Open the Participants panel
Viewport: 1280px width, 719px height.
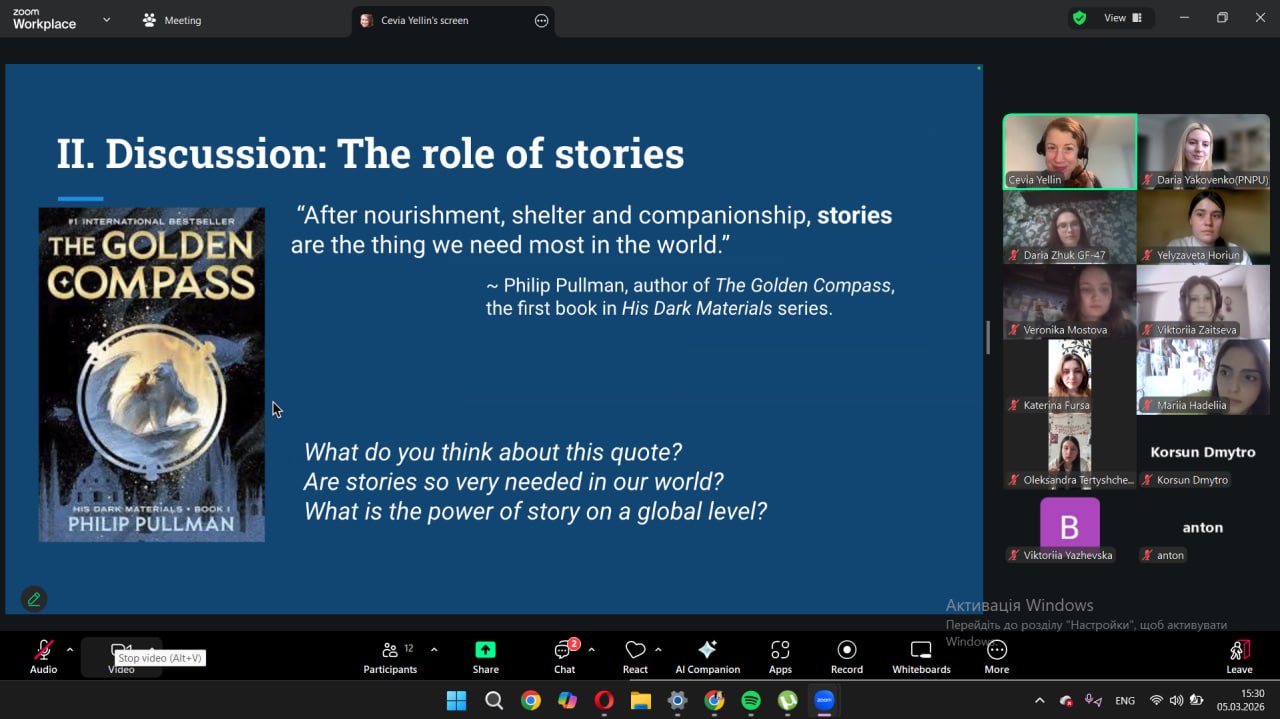(x=390, y=656)
